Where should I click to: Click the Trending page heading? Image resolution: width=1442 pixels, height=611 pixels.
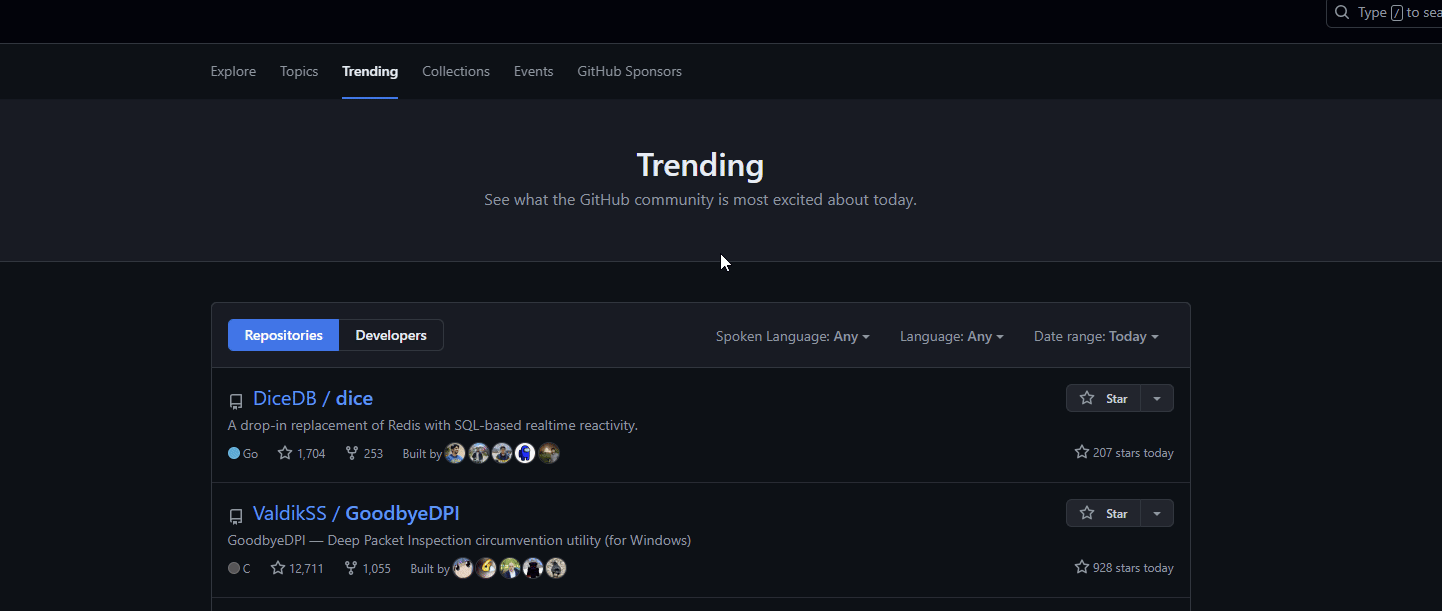click(700, 165)
